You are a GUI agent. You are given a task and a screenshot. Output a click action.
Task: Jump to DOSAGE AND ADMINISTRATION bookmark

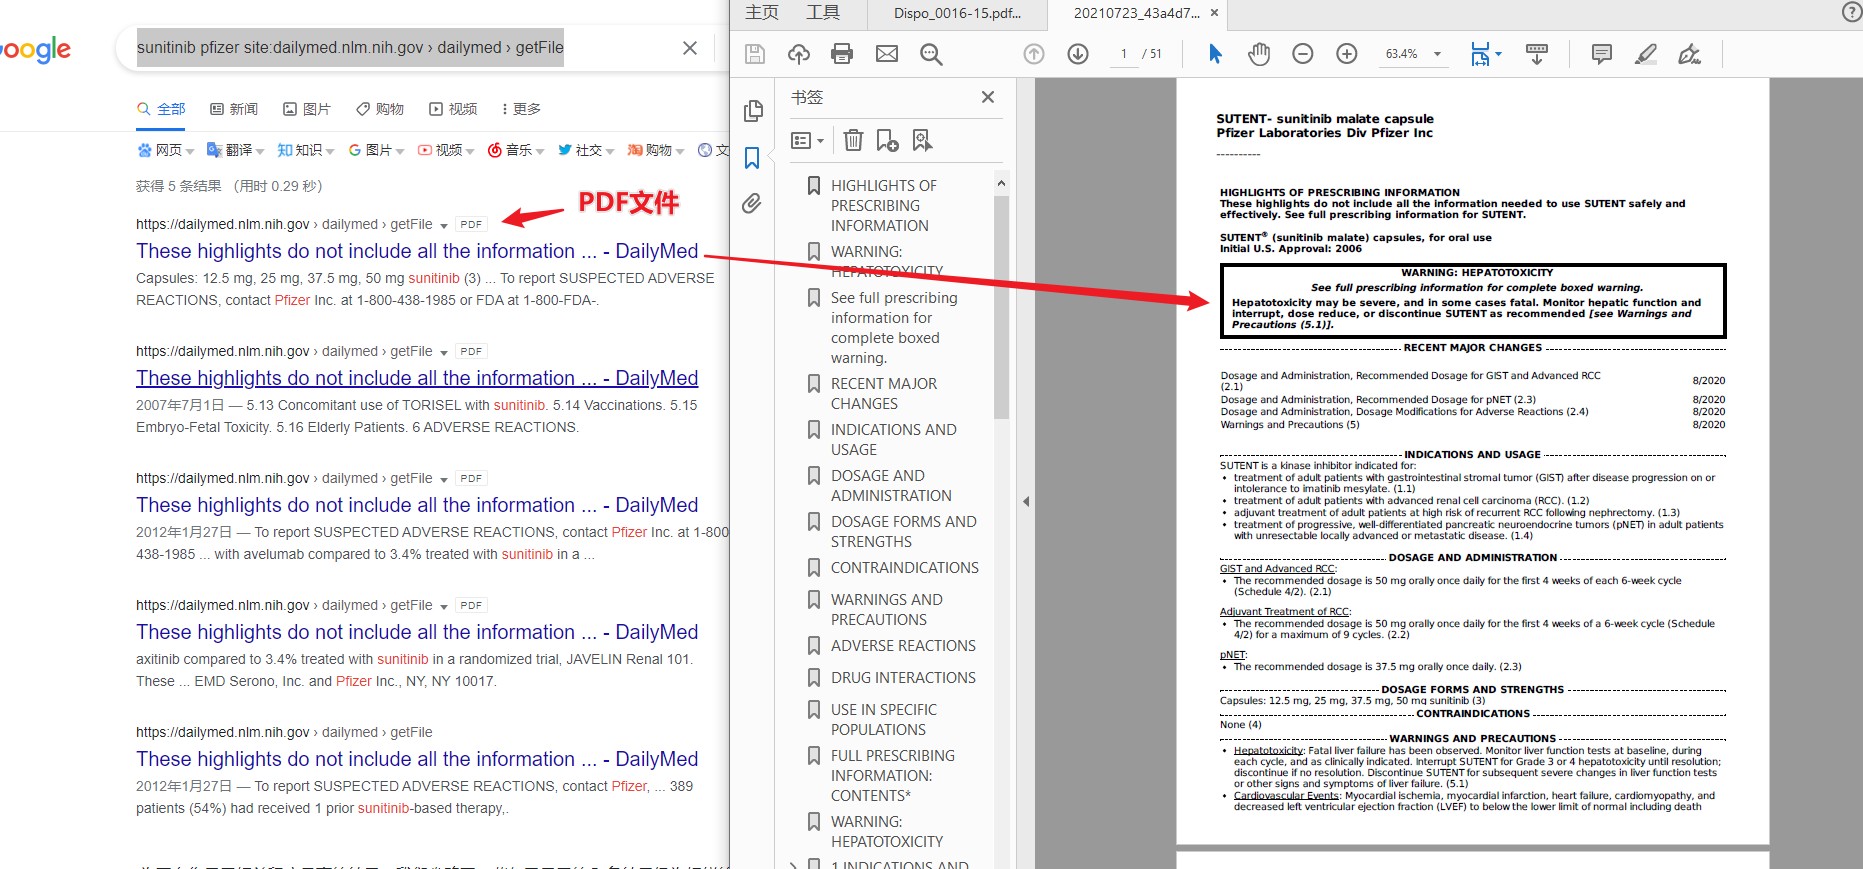click(x=890, y=486)
